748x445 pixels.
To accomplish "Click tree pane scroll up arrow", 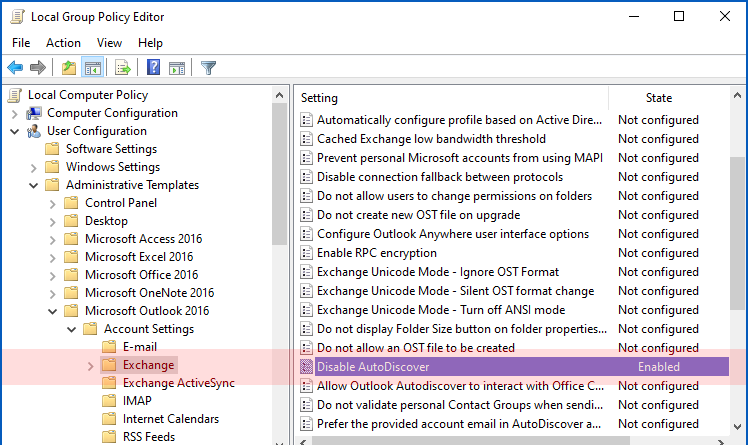I will (280, 95).
